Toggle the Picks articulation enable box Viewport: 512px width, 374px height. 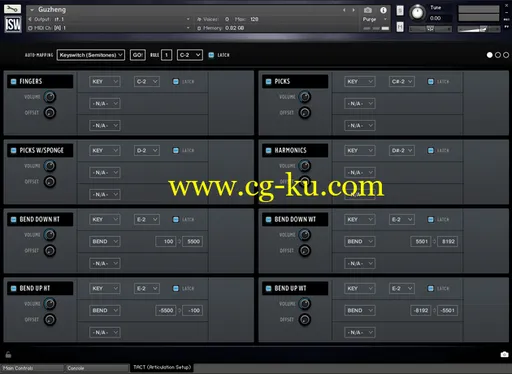click(268, 81)
